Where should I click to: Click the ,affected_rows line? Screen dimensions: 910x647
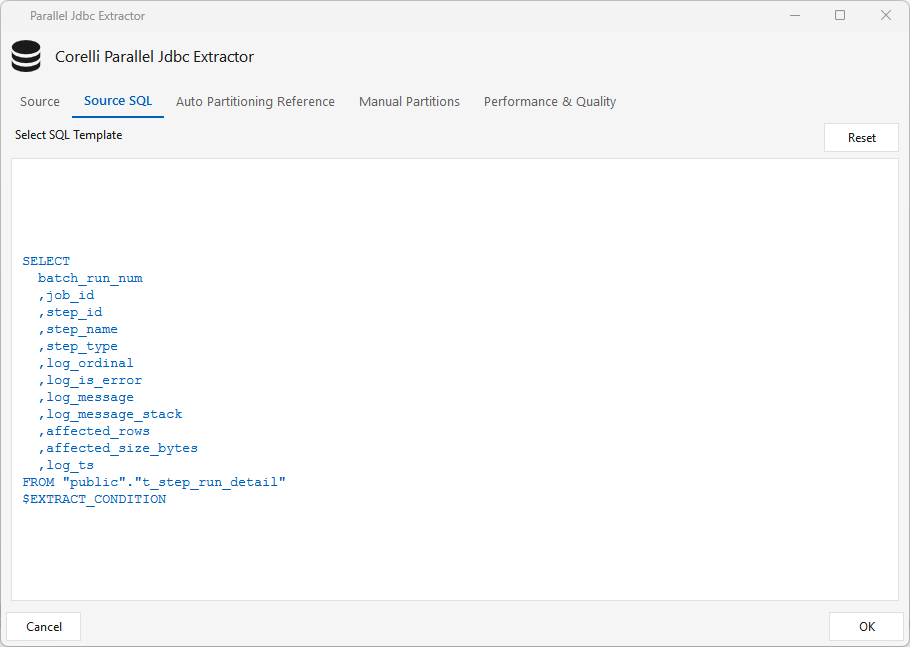pyautogui.click(x=94, y=431)
